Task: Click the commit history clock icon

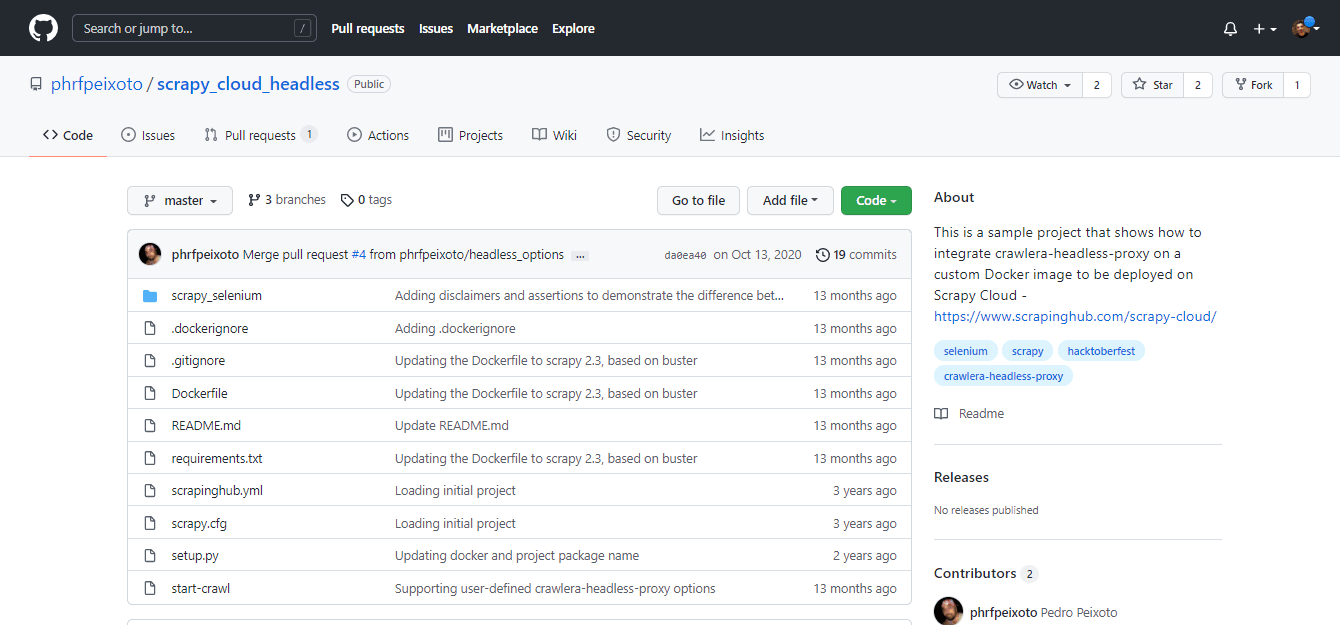Action: click(822, 255)
